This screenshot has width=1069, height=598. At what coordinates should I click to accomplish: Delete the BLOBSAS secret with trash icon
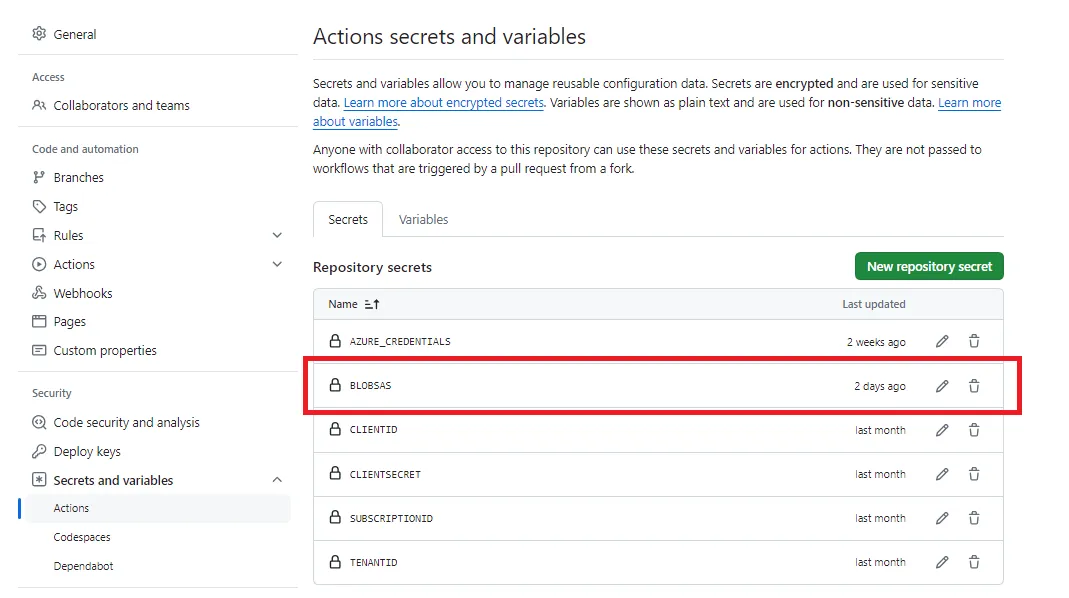(974, 386)
